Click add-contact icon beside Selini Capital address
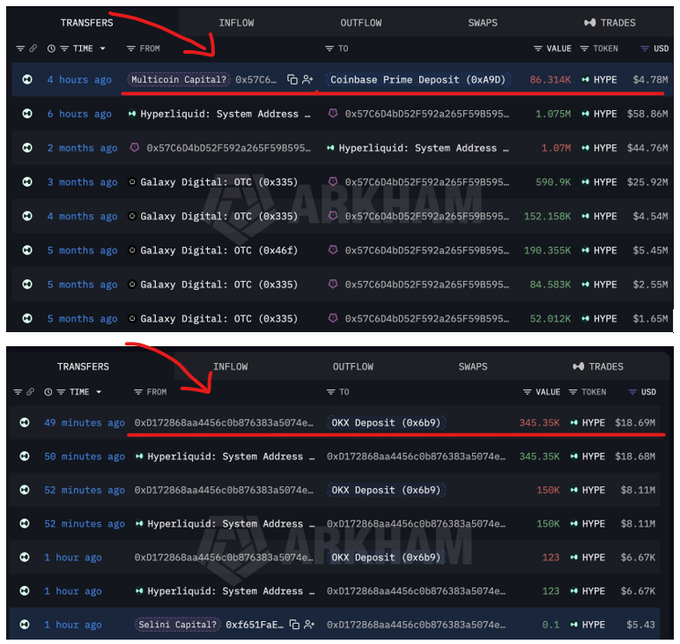This screenshot has width=680, height=644. (x=309, y=624)
